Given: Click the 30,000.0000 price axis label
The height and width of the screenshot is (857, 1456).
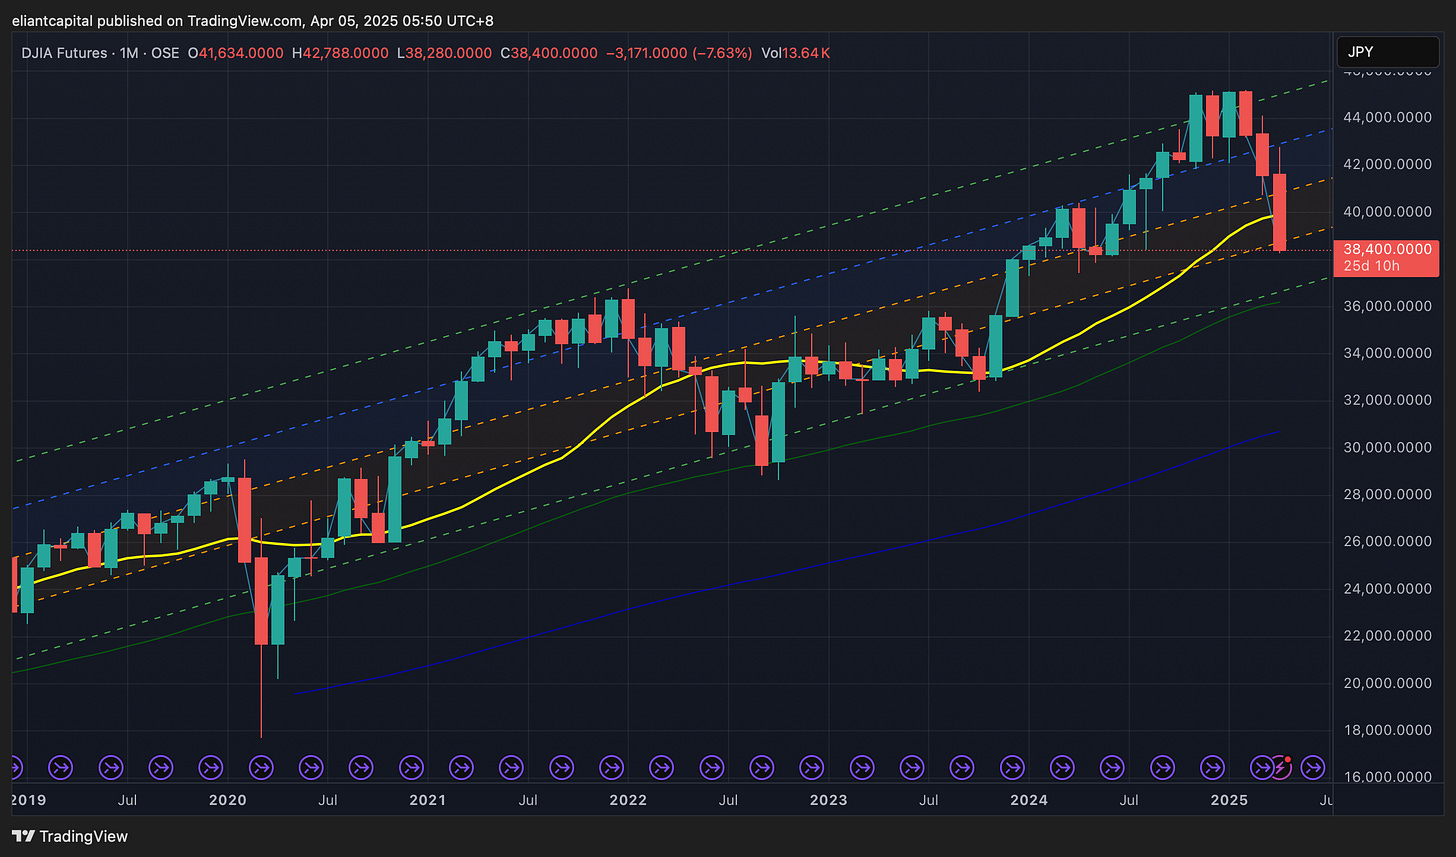Looking at the screenshot, I should pos(1387,447).
